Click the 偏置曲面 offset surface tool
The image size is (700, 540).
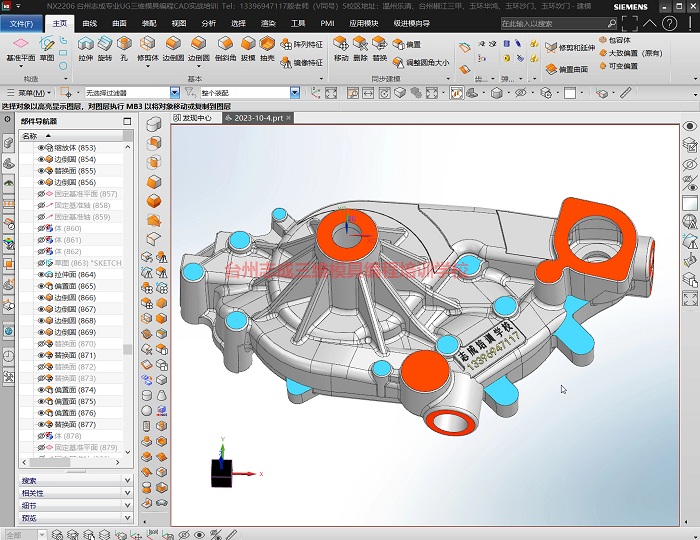[567, 69]
